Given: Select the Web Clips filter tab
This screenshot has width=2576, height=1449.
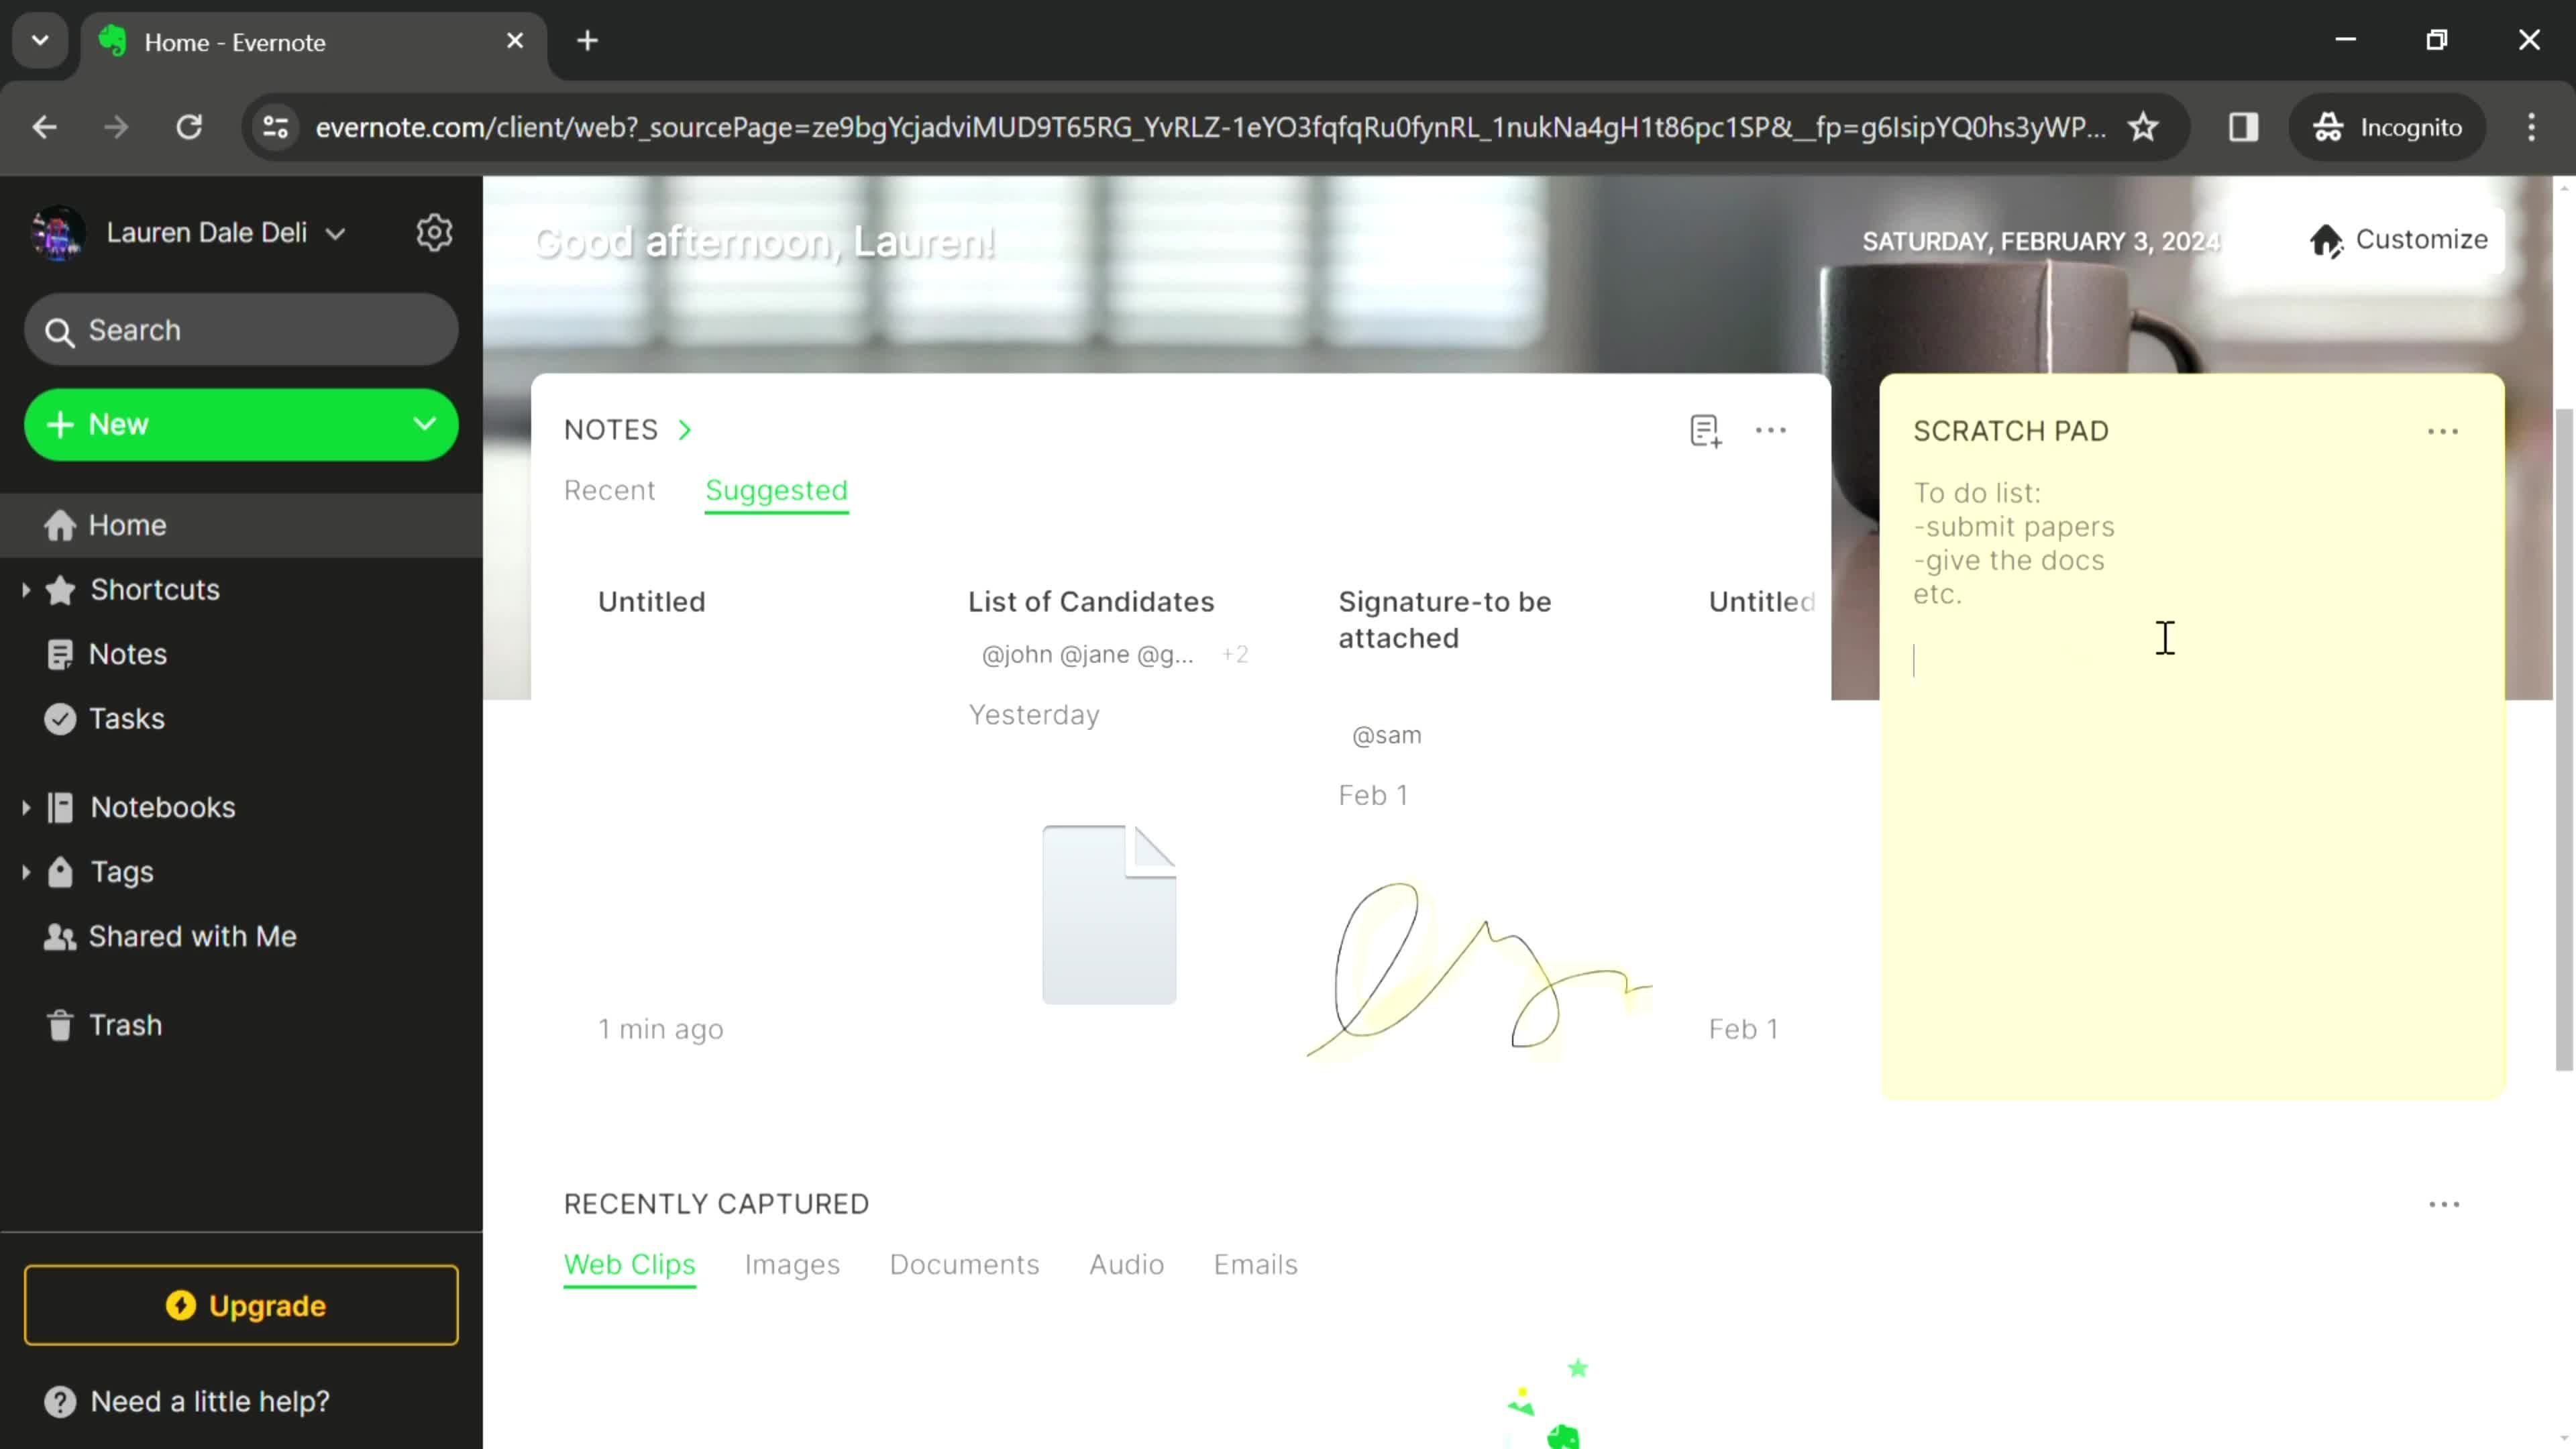Looking at the screenshot, I should [630, 1263].
